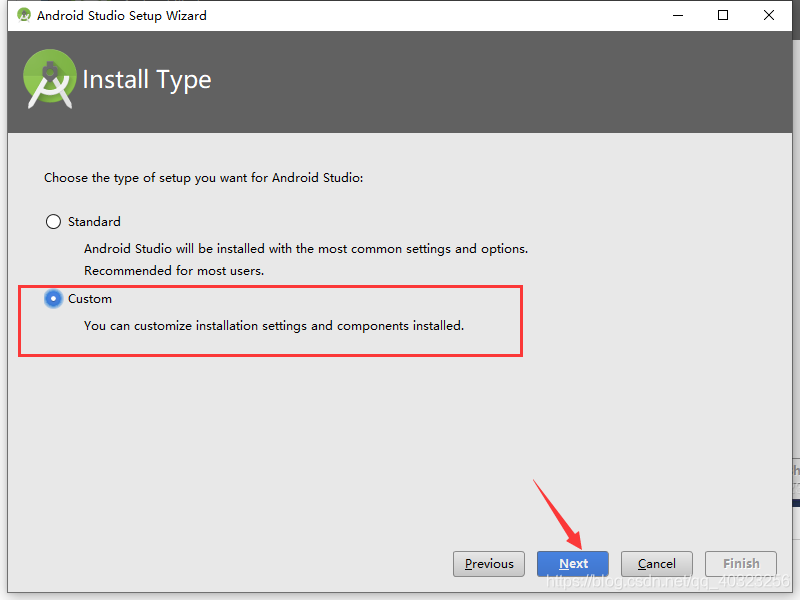The image size is (800, 600).
Task: Click the Next button
Action: [572, 564]
